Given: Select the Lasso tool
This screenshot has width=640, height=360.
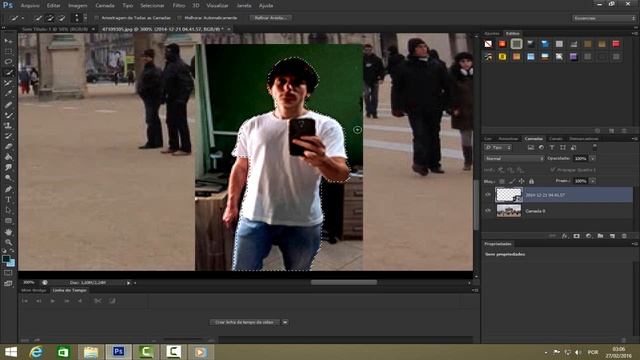Looking at the screenshot, I should click(8, 62).
